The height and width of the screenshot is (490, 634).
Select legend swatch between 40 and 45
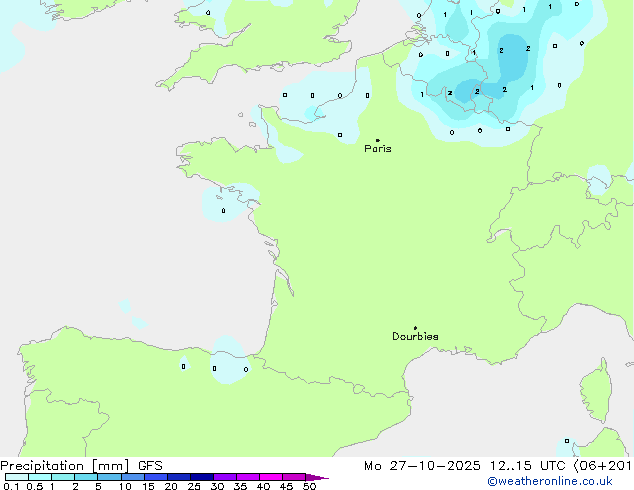click(x=271, y=477)
